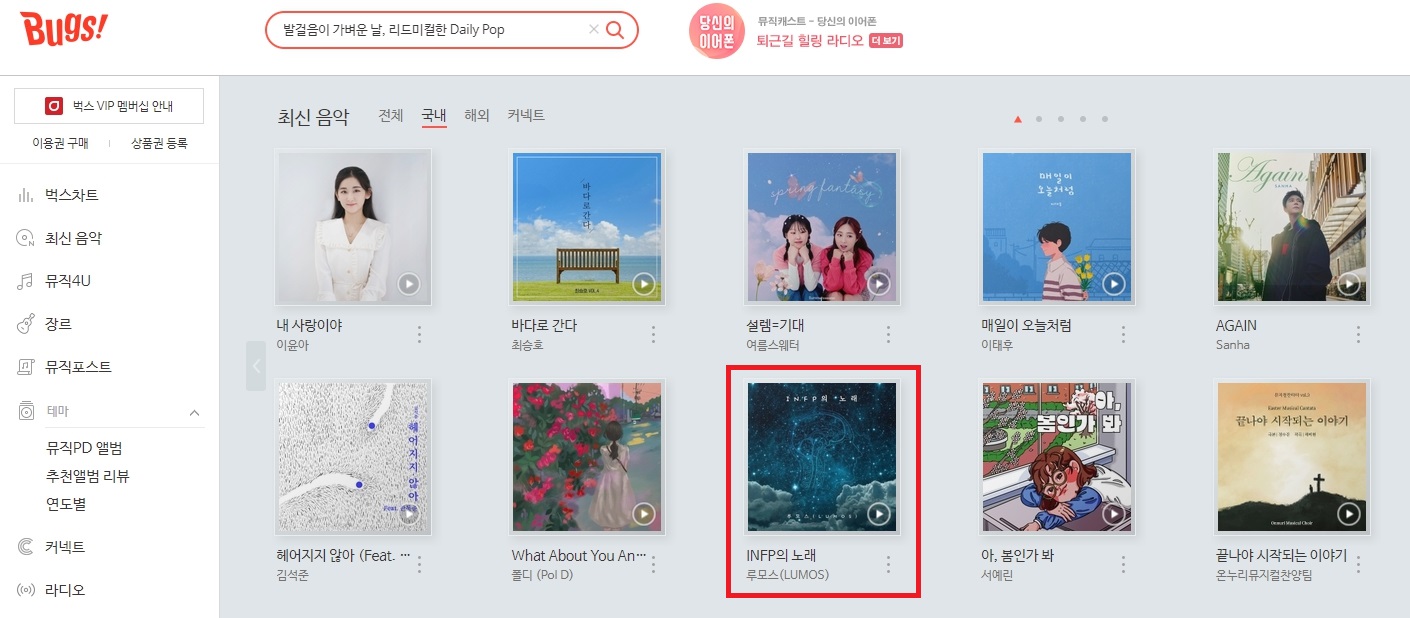Play the INFP의 노래 album
This screenshot has width=1410, height=618.
(x=878, y=514)
